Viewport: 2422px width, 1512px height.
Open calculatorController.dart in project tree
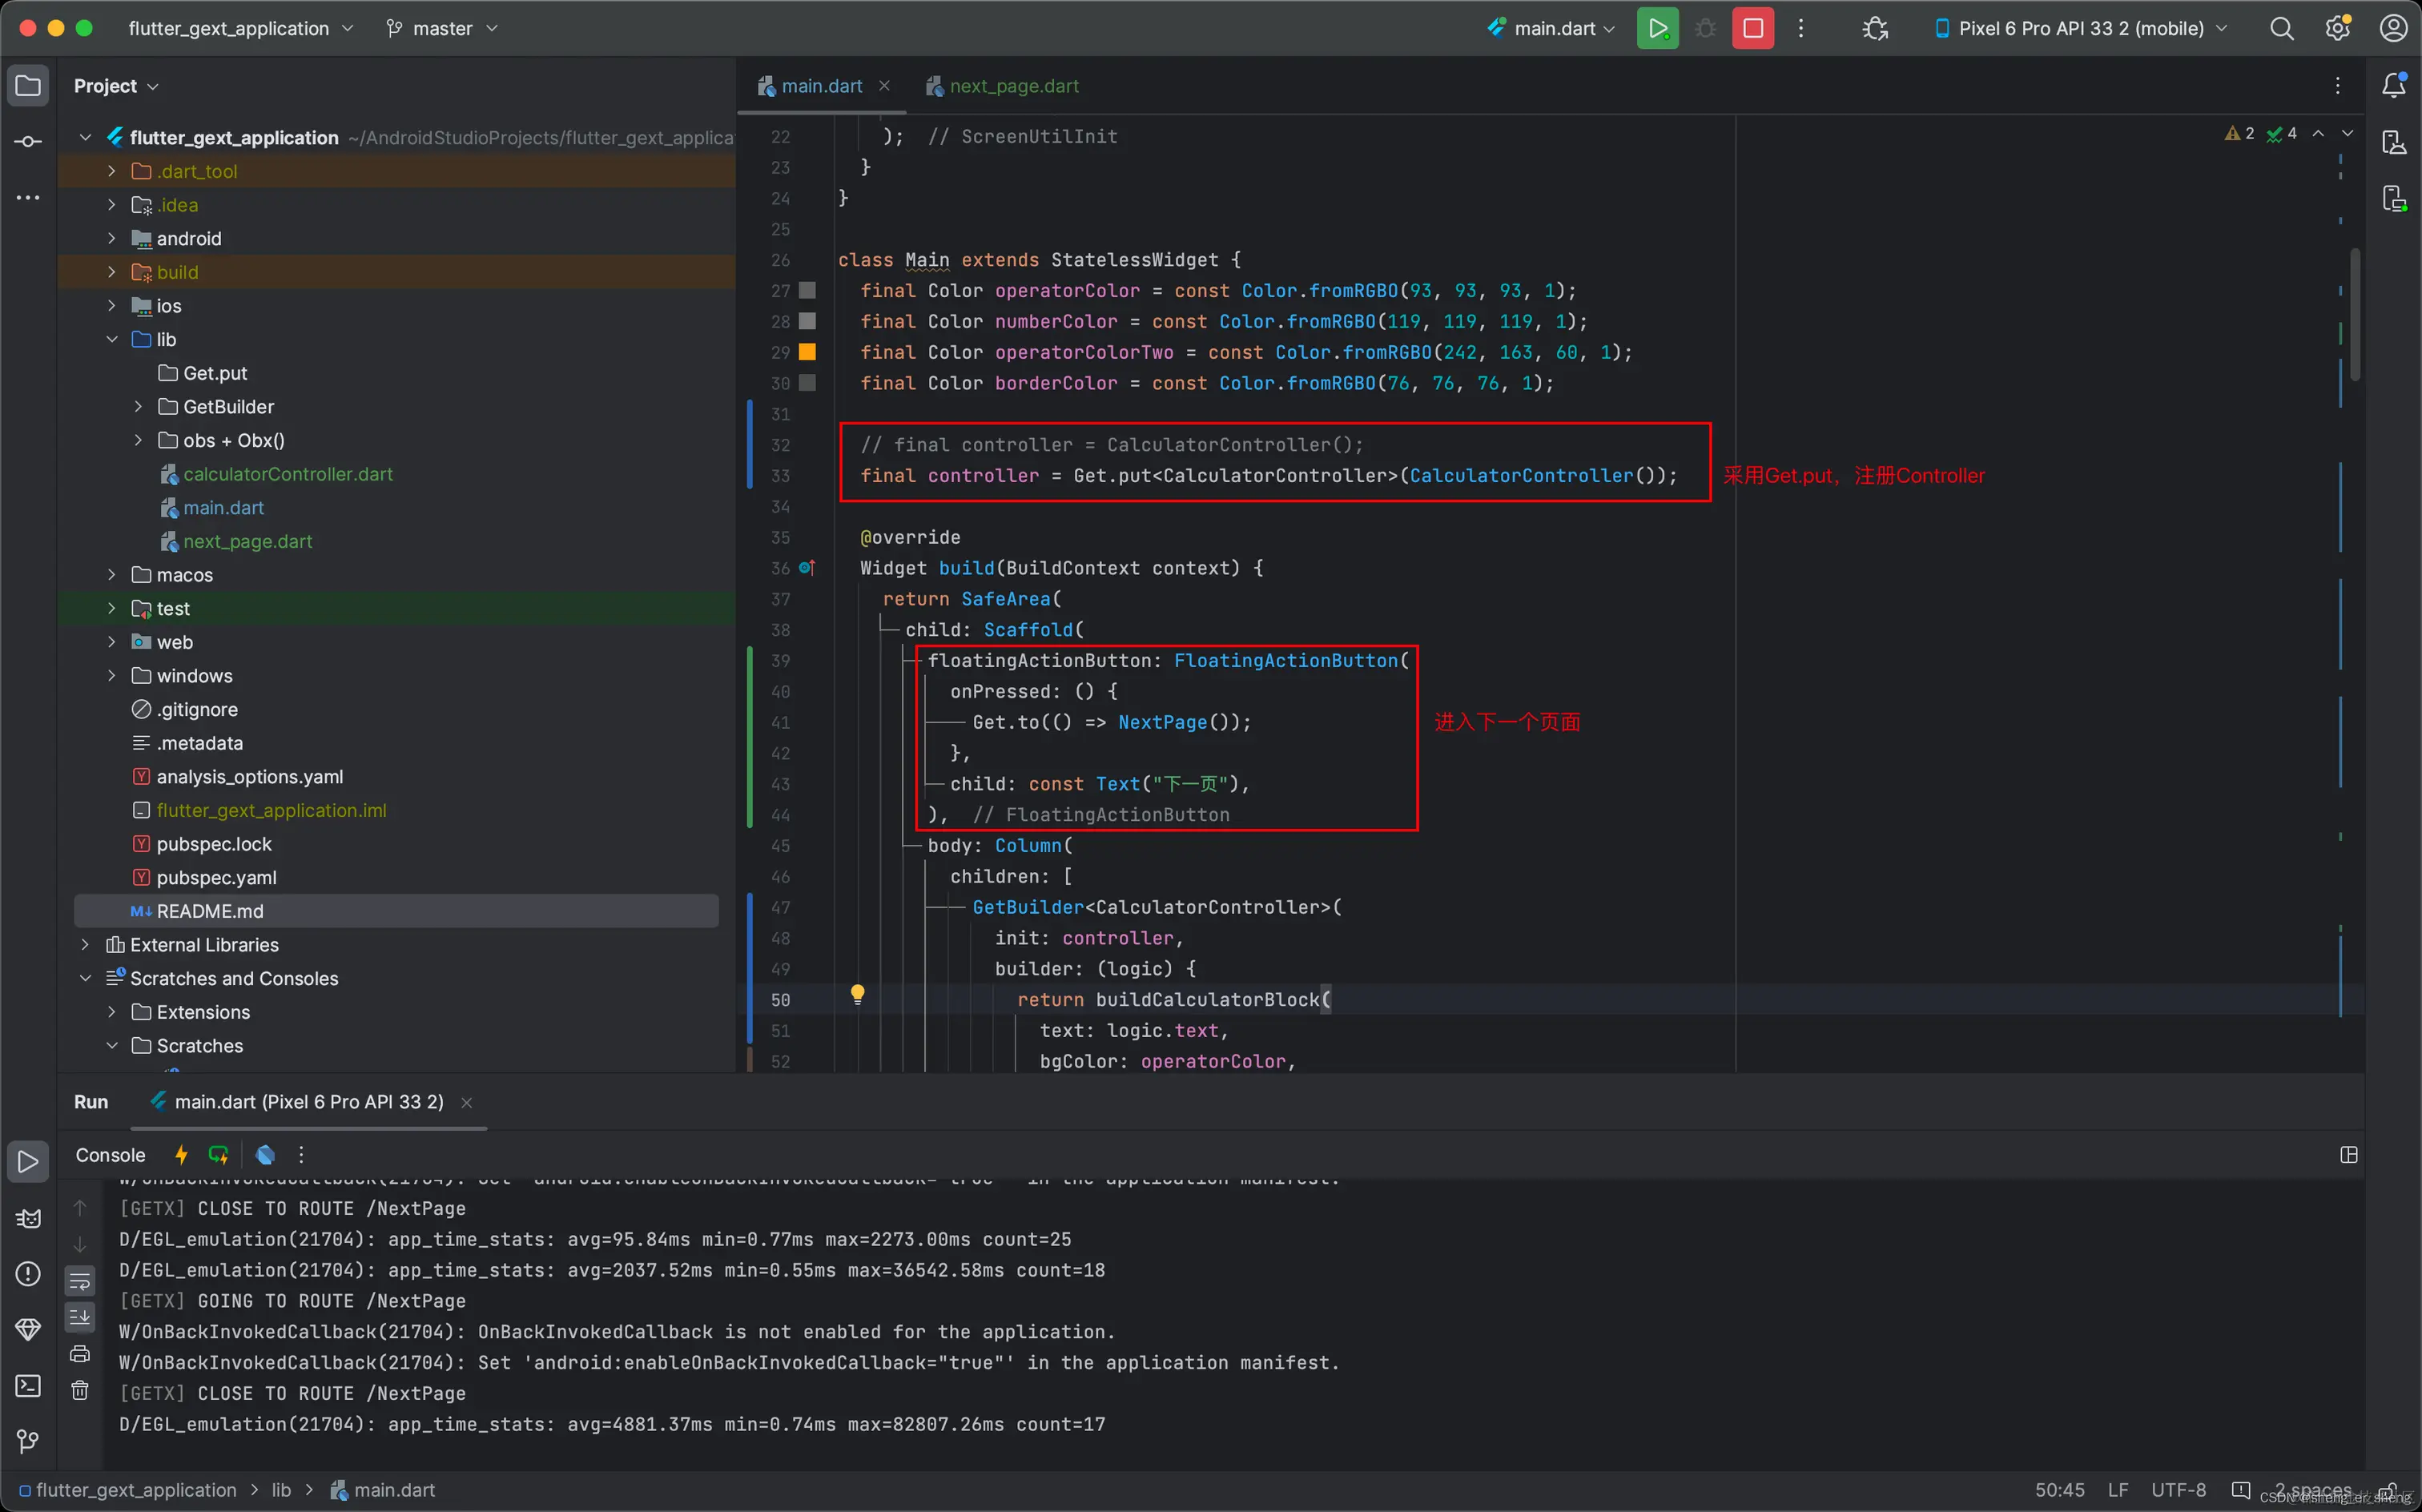coord(287,474)
